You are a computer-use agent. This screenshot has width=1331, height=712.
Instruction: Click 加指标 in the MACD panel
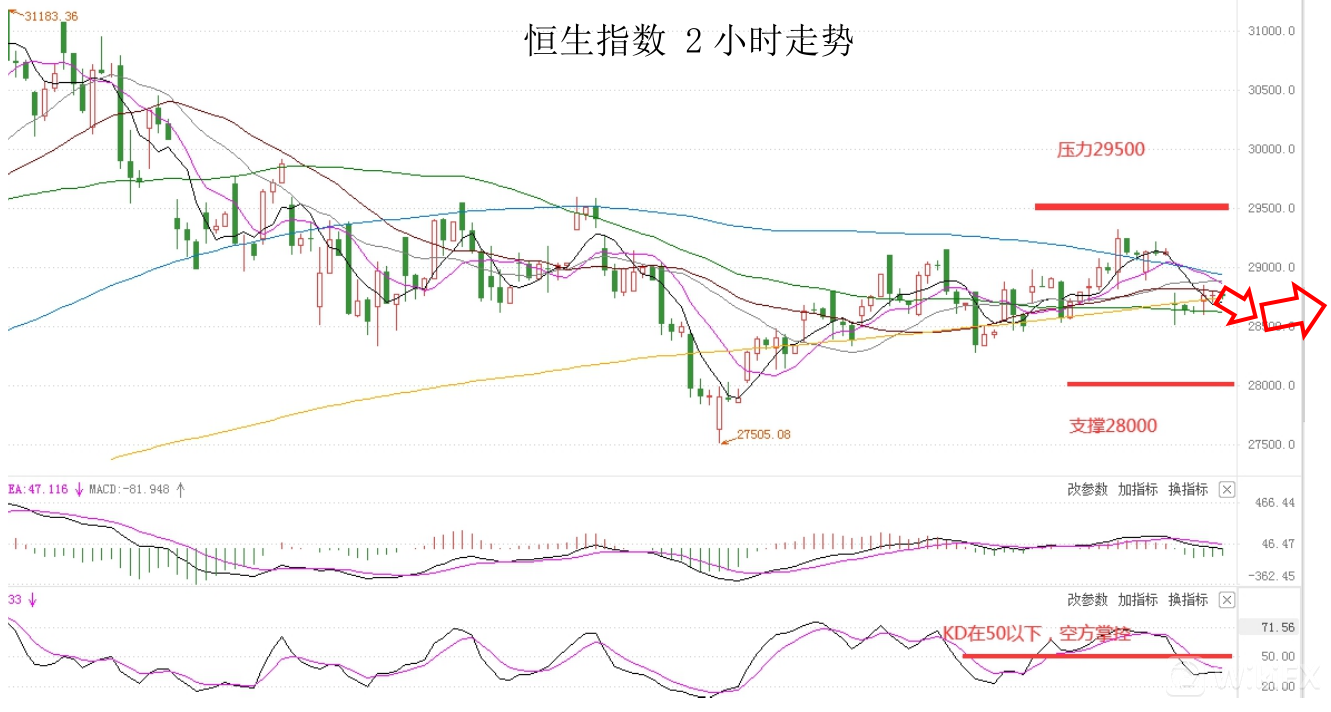[1138, 489]
